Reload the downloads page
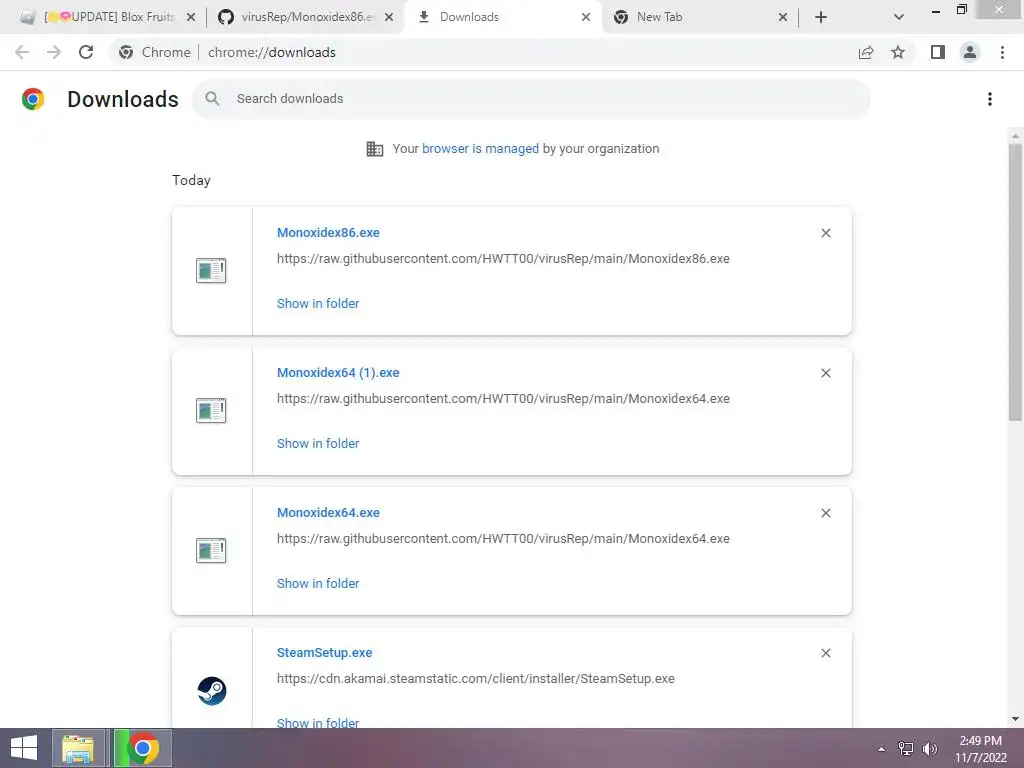 (x=86, y=52)
